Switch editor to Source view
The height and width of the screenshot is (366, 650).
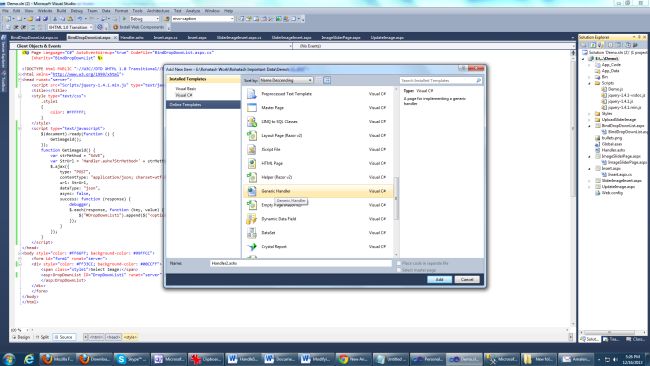64,337
